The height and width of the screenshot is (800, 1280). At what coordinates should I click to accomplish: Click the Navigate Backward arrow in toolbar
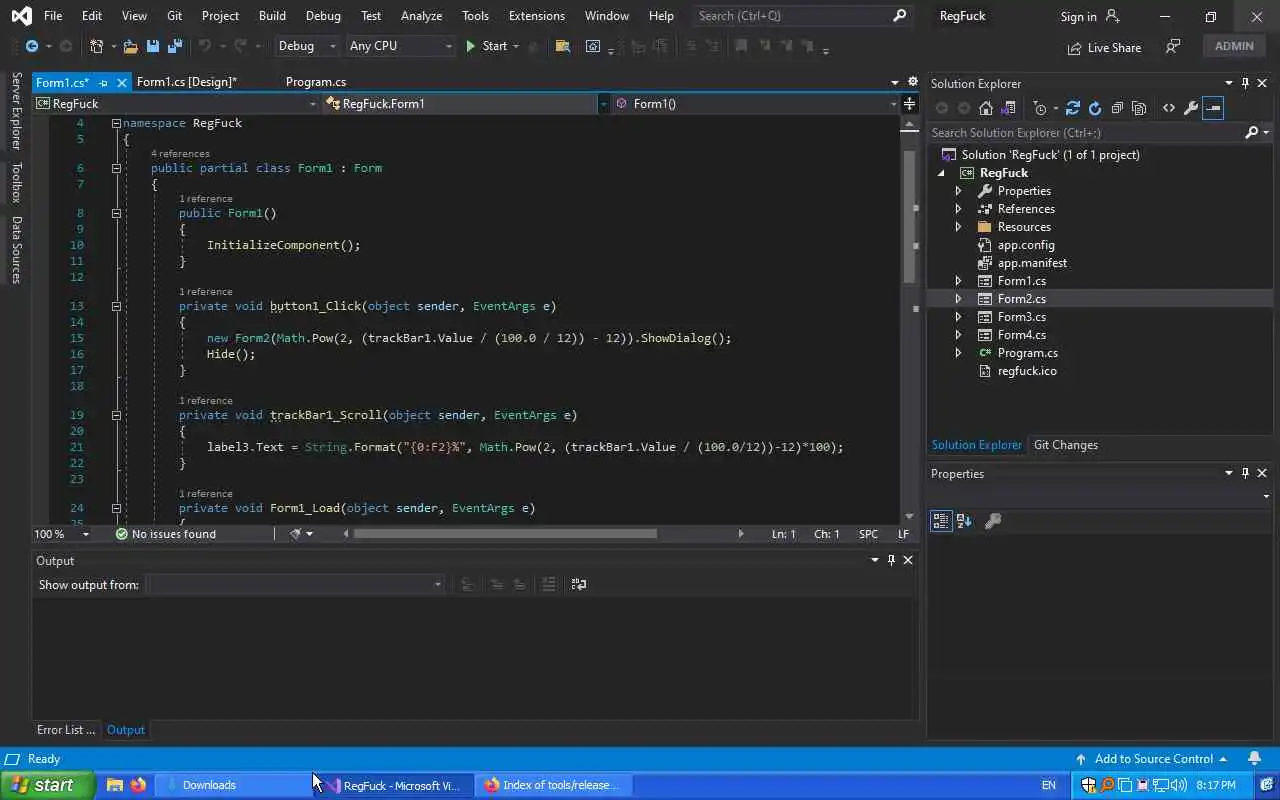pos(32,46)
